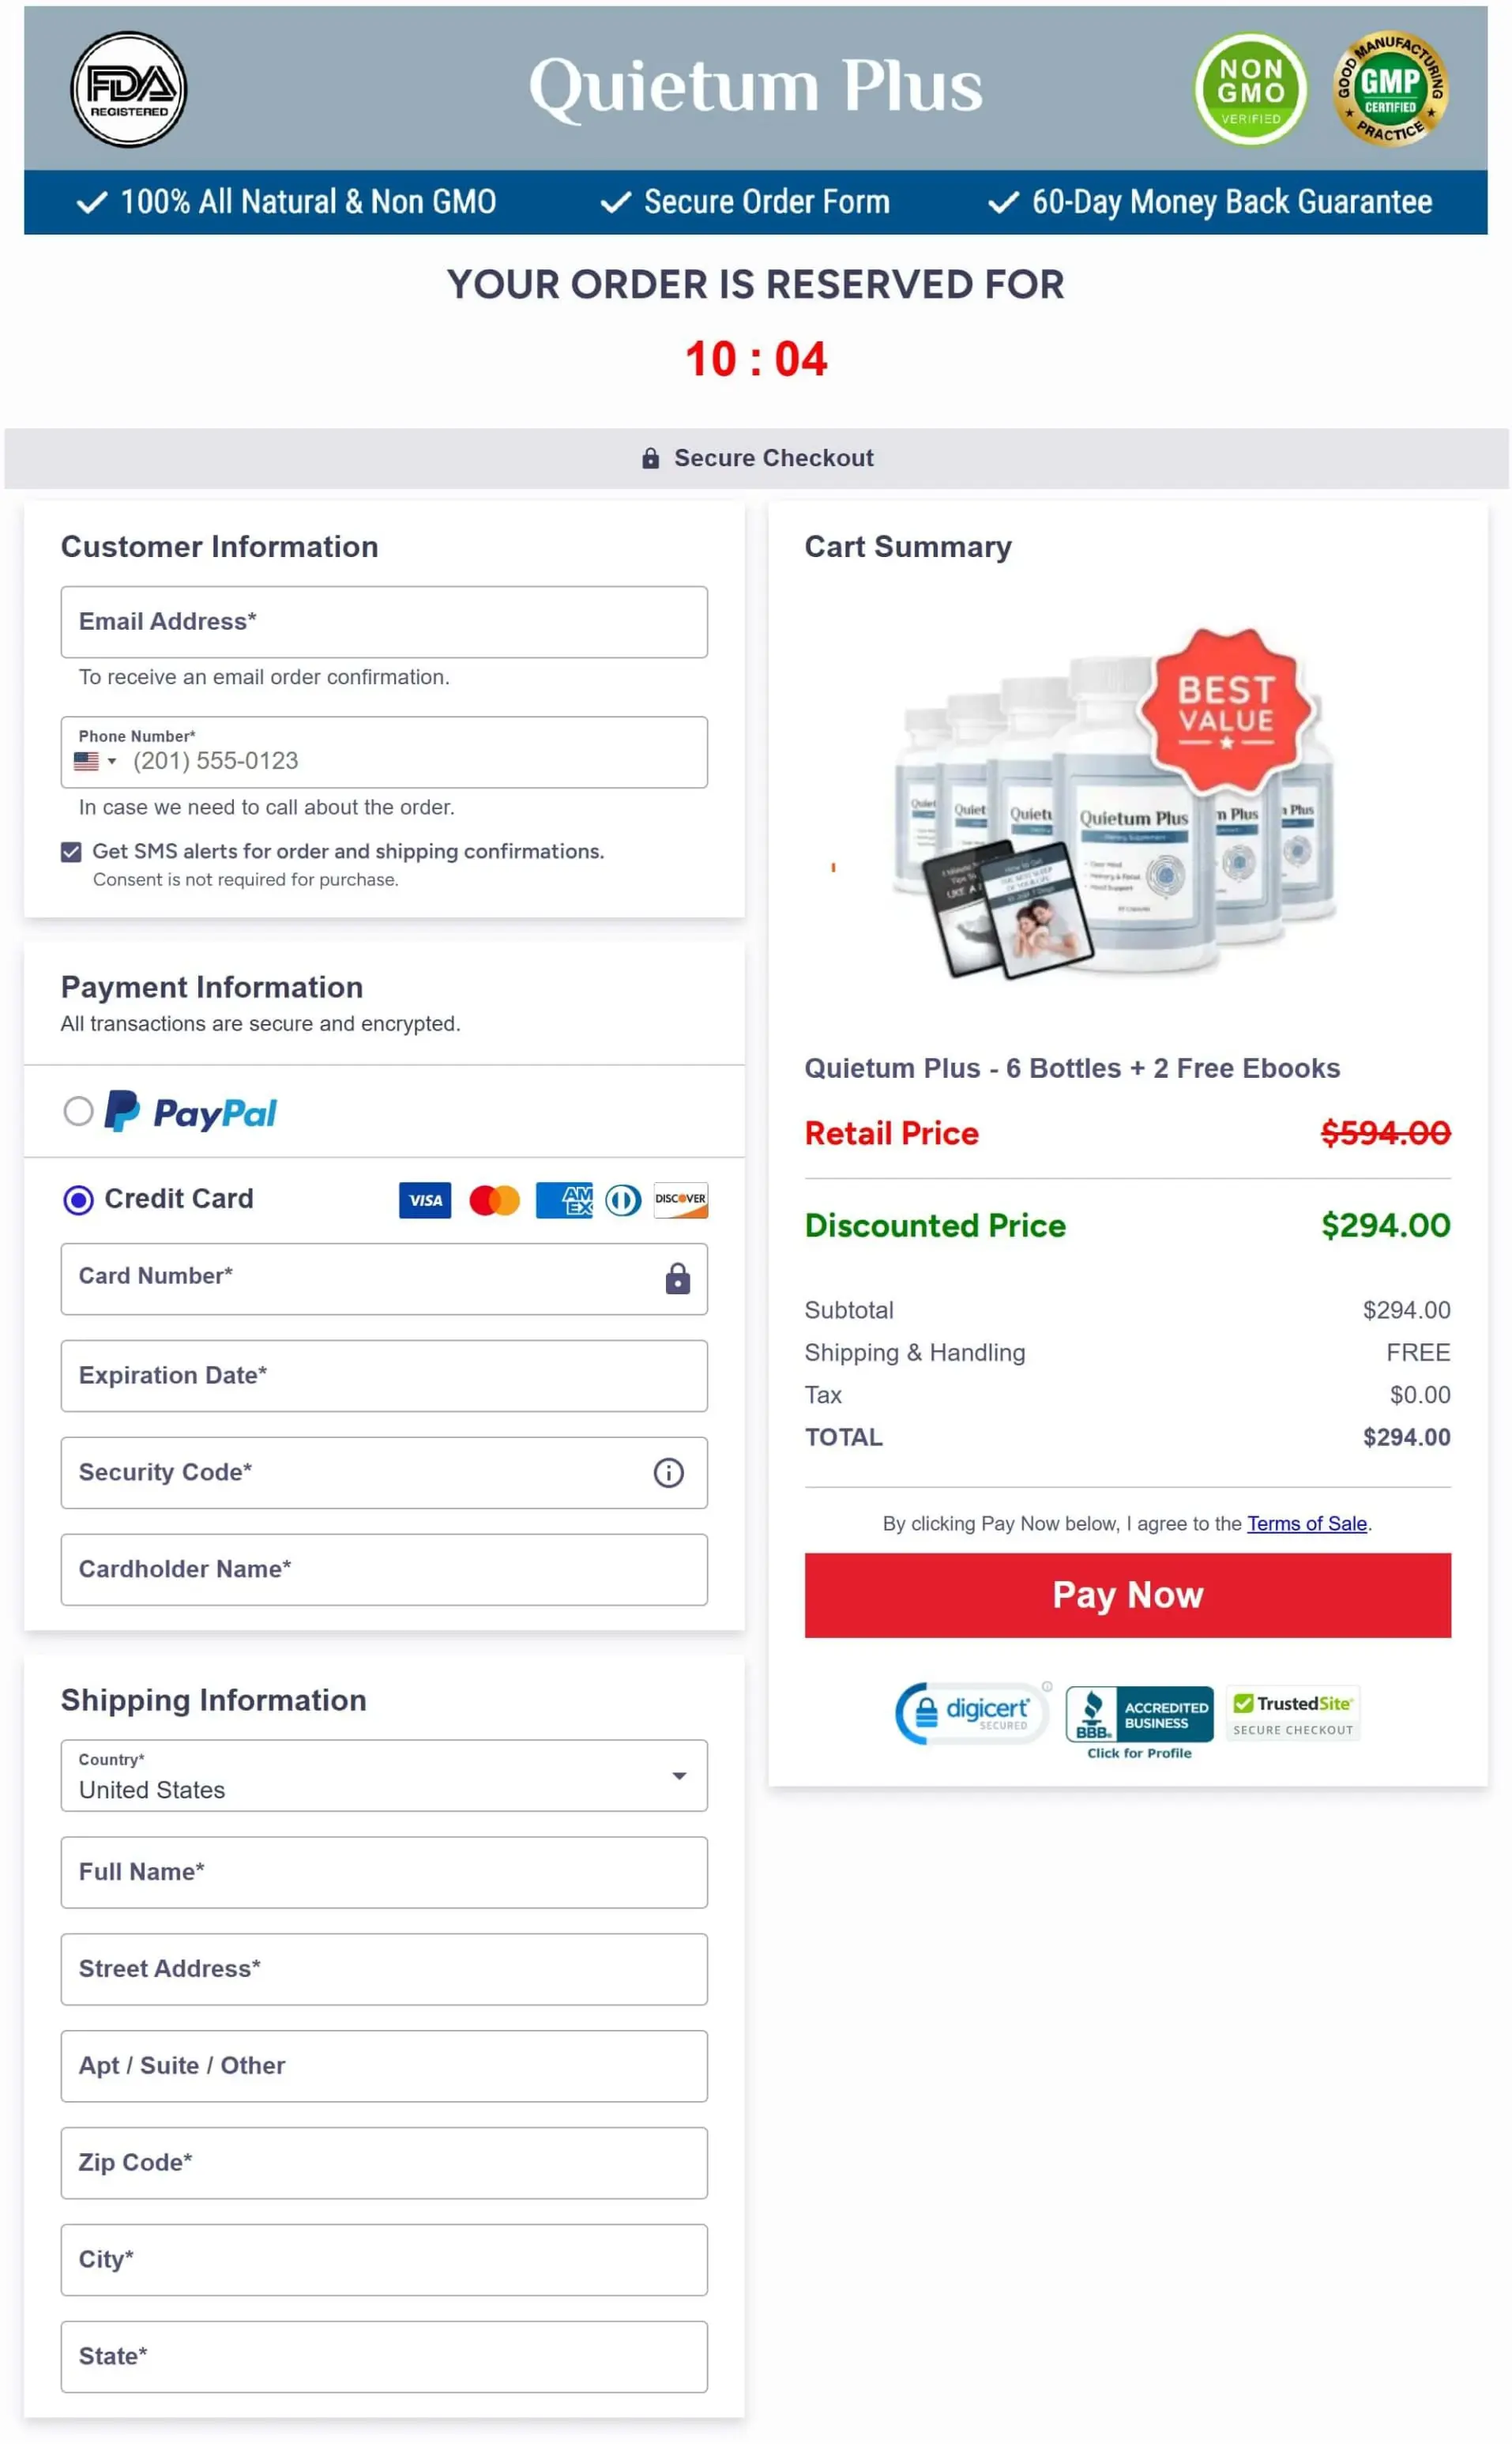Open the phone country flag dropdown

point(95,761)
